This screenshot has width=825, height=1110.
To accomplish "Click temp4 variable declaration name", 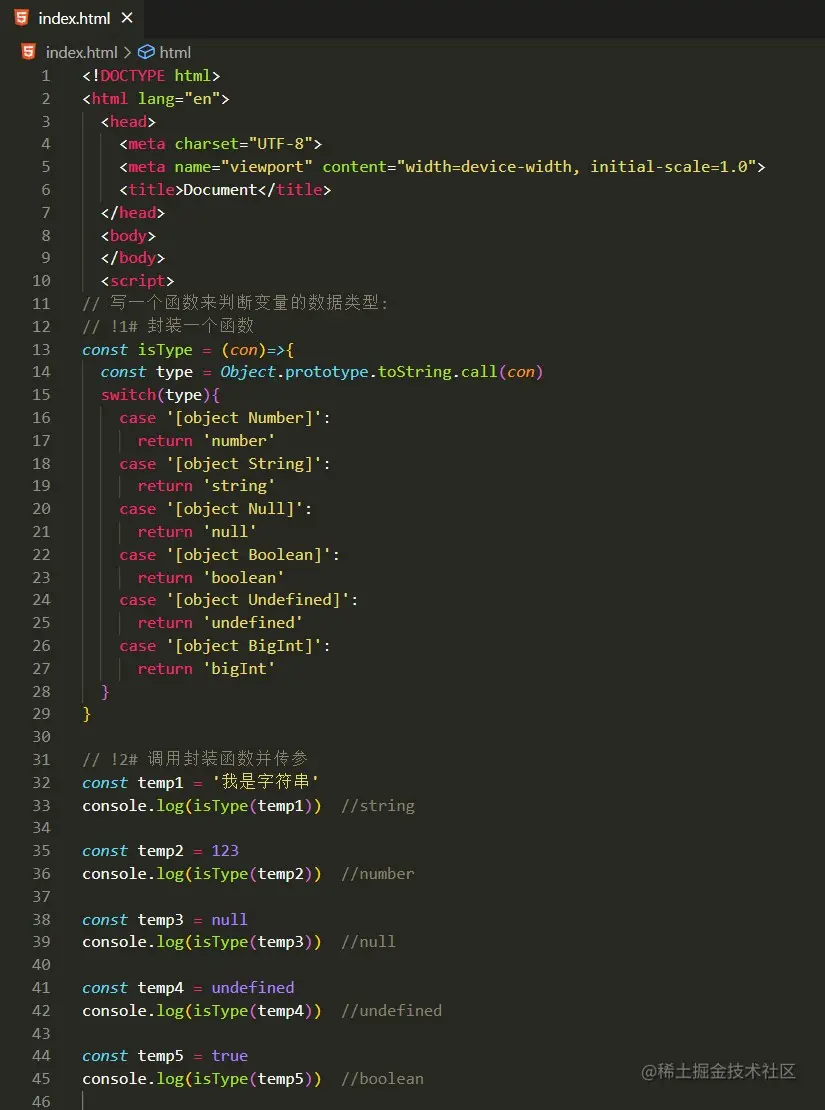I will (161, 988).
